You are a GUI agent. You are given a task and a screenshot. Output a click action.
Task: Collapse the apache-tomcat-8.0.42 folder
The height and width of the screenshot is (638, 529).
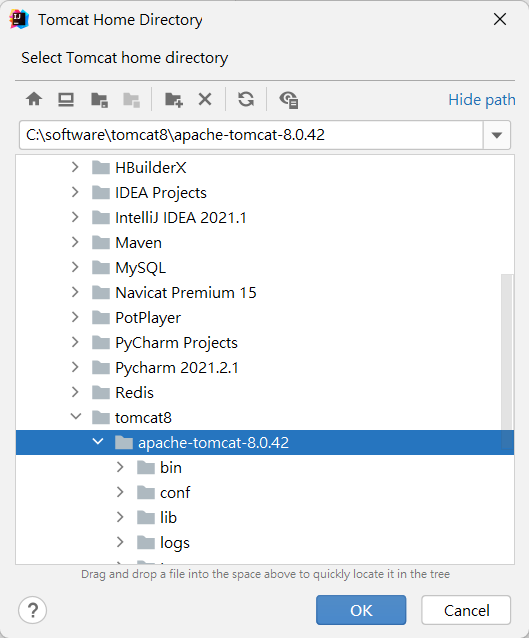(98, 442)
